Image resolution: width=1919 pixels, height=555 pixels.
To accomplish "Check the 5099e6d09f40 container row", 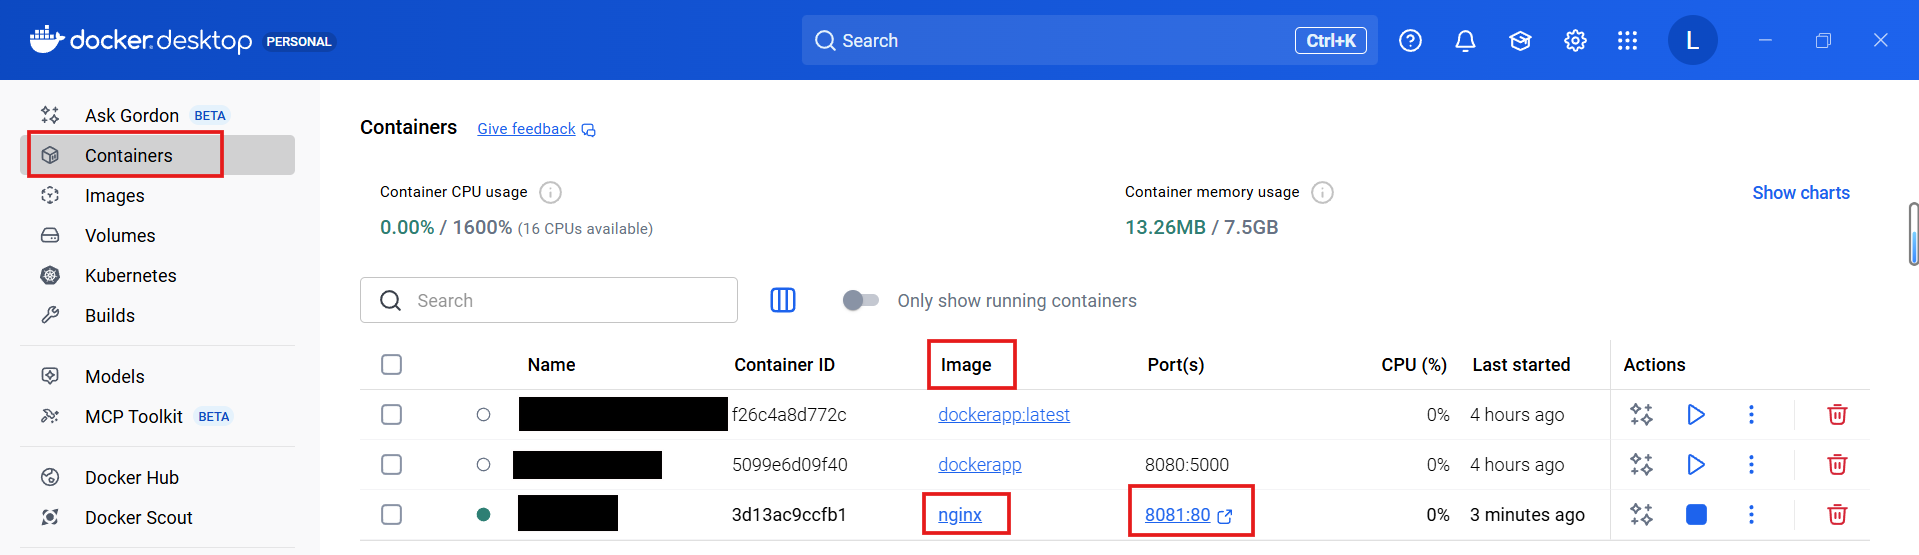I will click(392, 464).
